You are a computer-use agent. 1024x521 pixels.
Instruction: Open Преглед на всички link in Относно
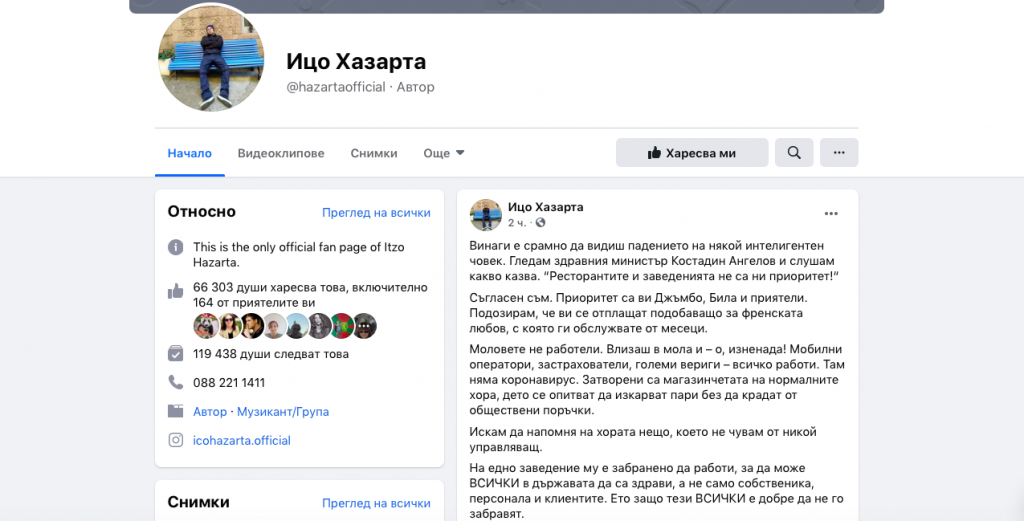376,213
